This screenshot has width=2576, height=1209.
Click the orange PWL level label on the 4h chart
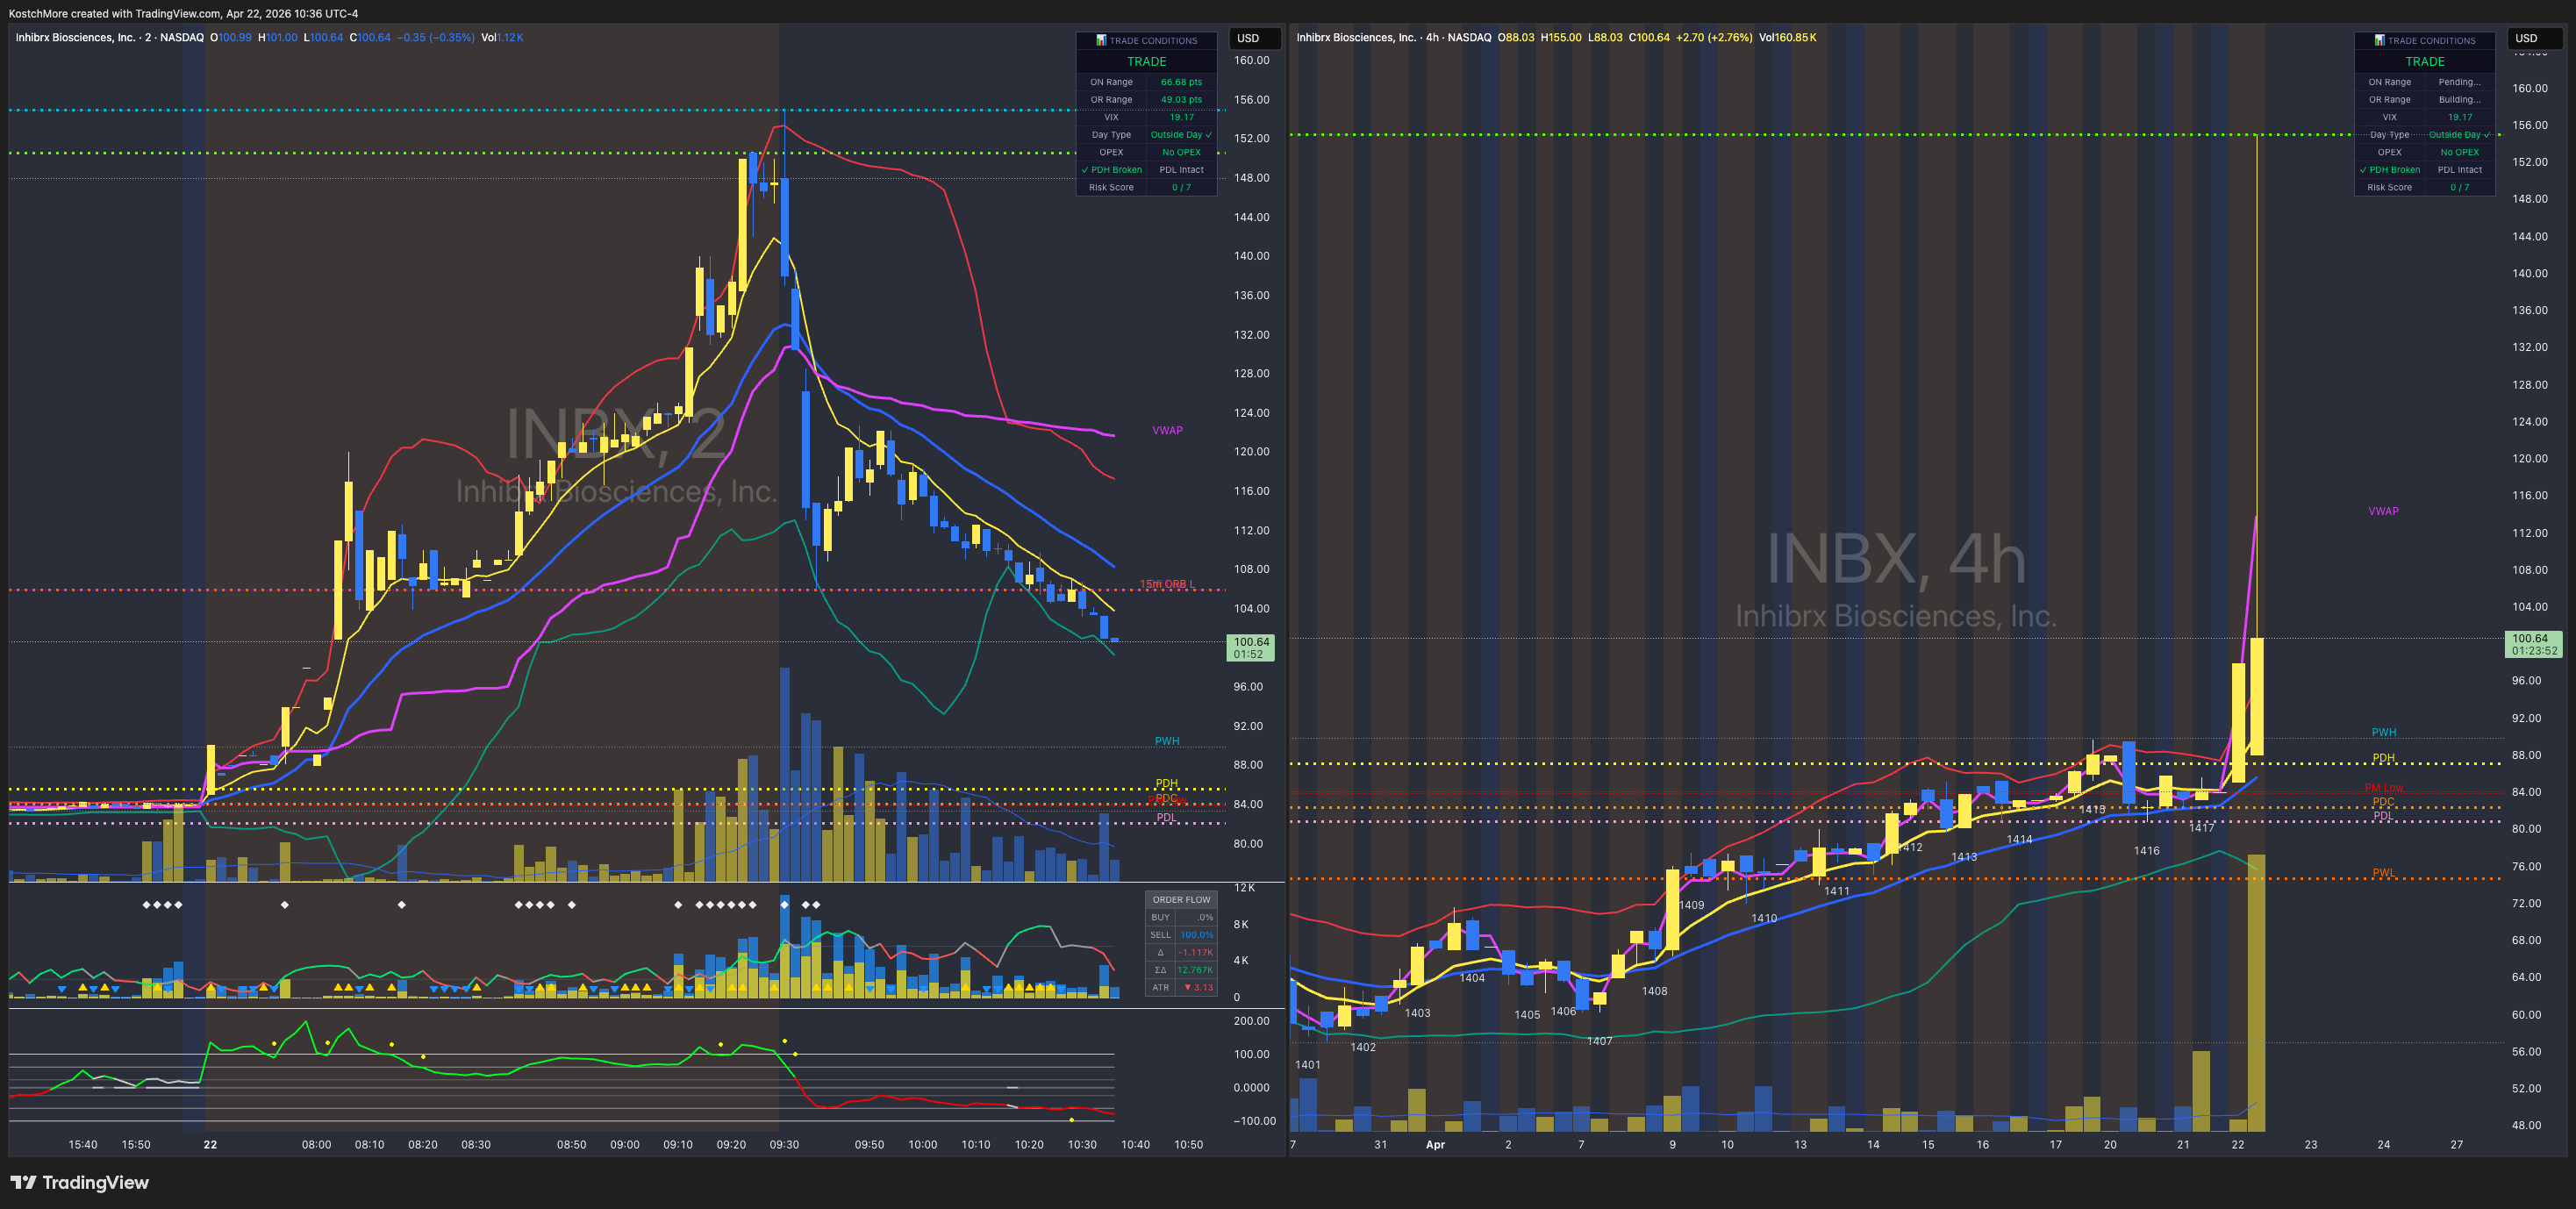pyautogui.click(x=2383, y=873)
